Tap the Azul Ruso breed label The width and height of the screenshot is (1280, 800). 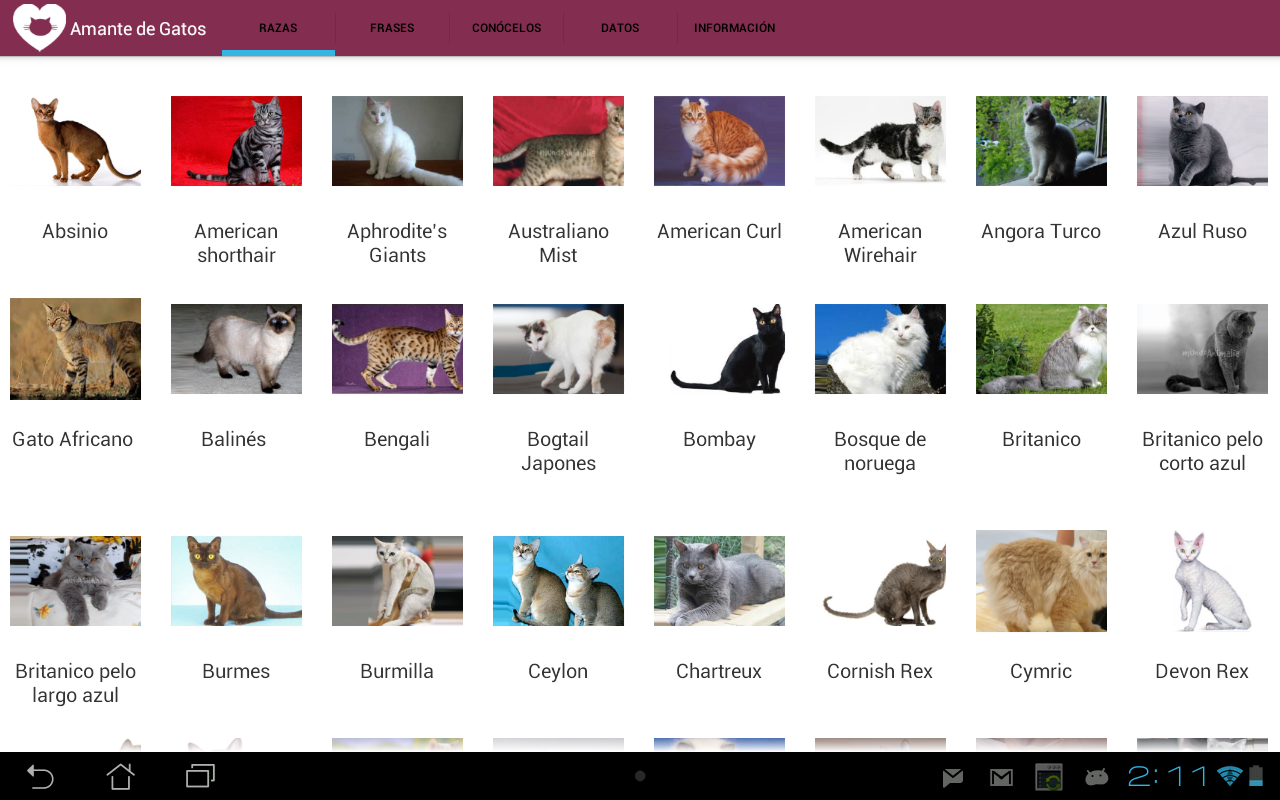(1202, 231)
